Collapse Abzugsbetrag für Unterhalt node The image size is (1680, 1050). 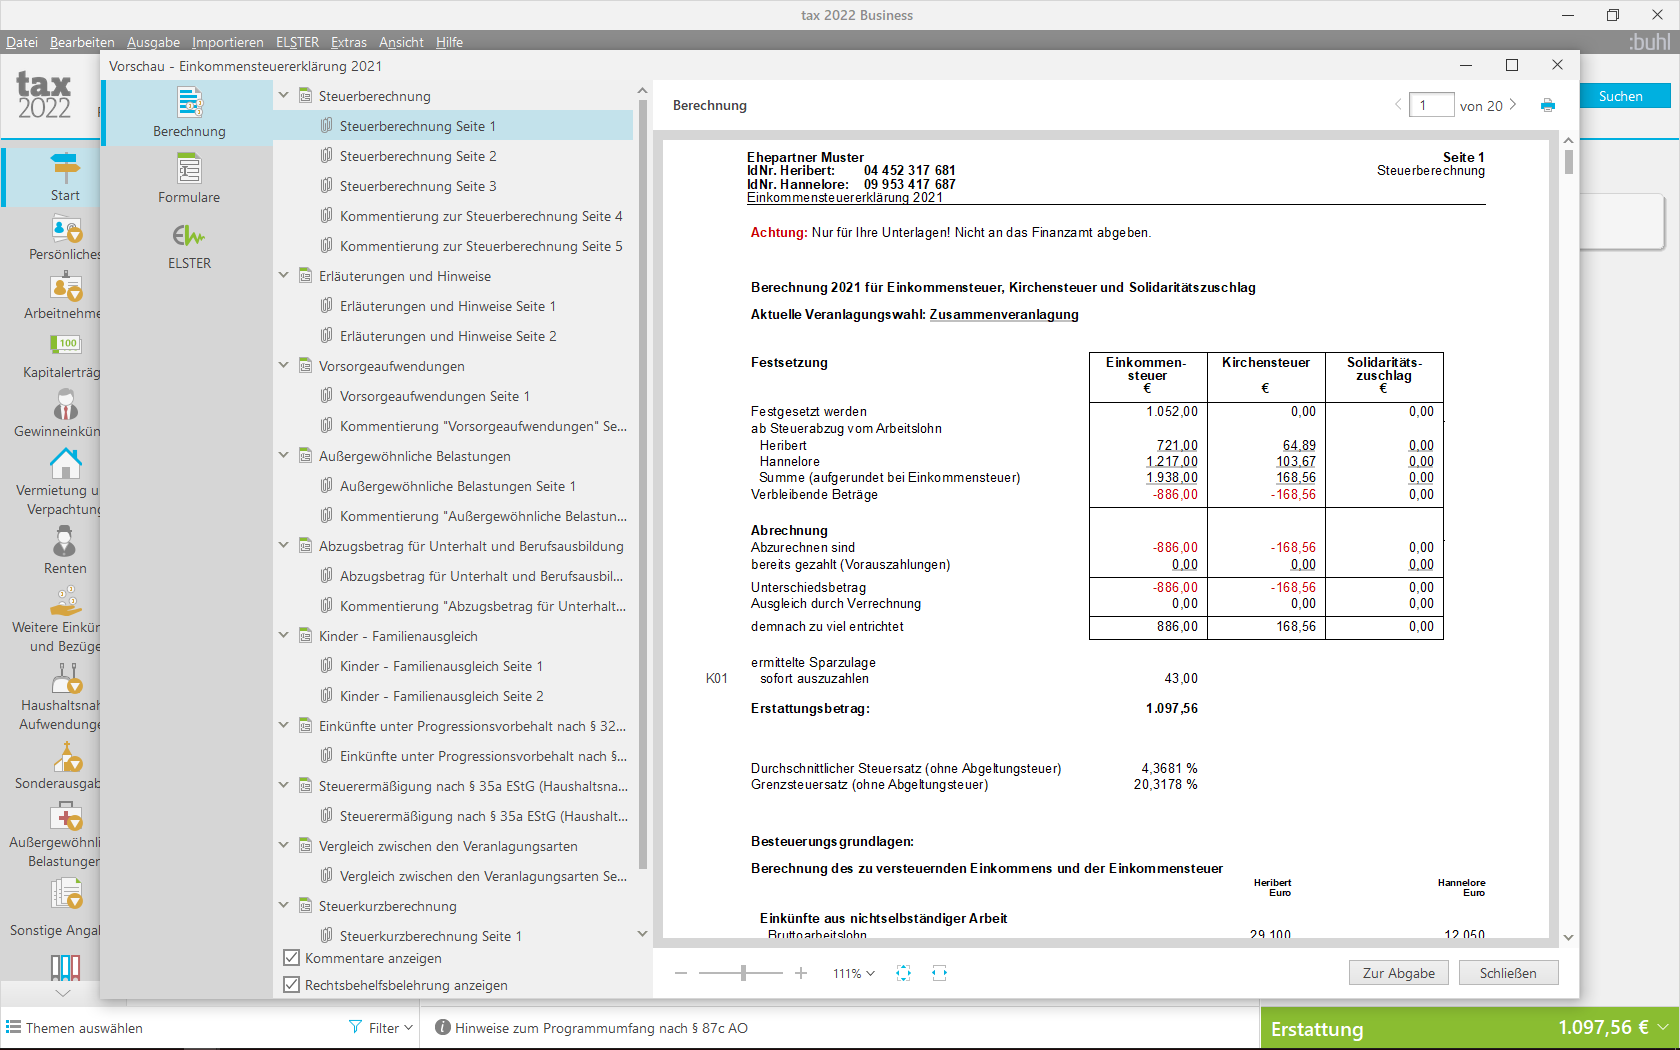tap(283, 546)
